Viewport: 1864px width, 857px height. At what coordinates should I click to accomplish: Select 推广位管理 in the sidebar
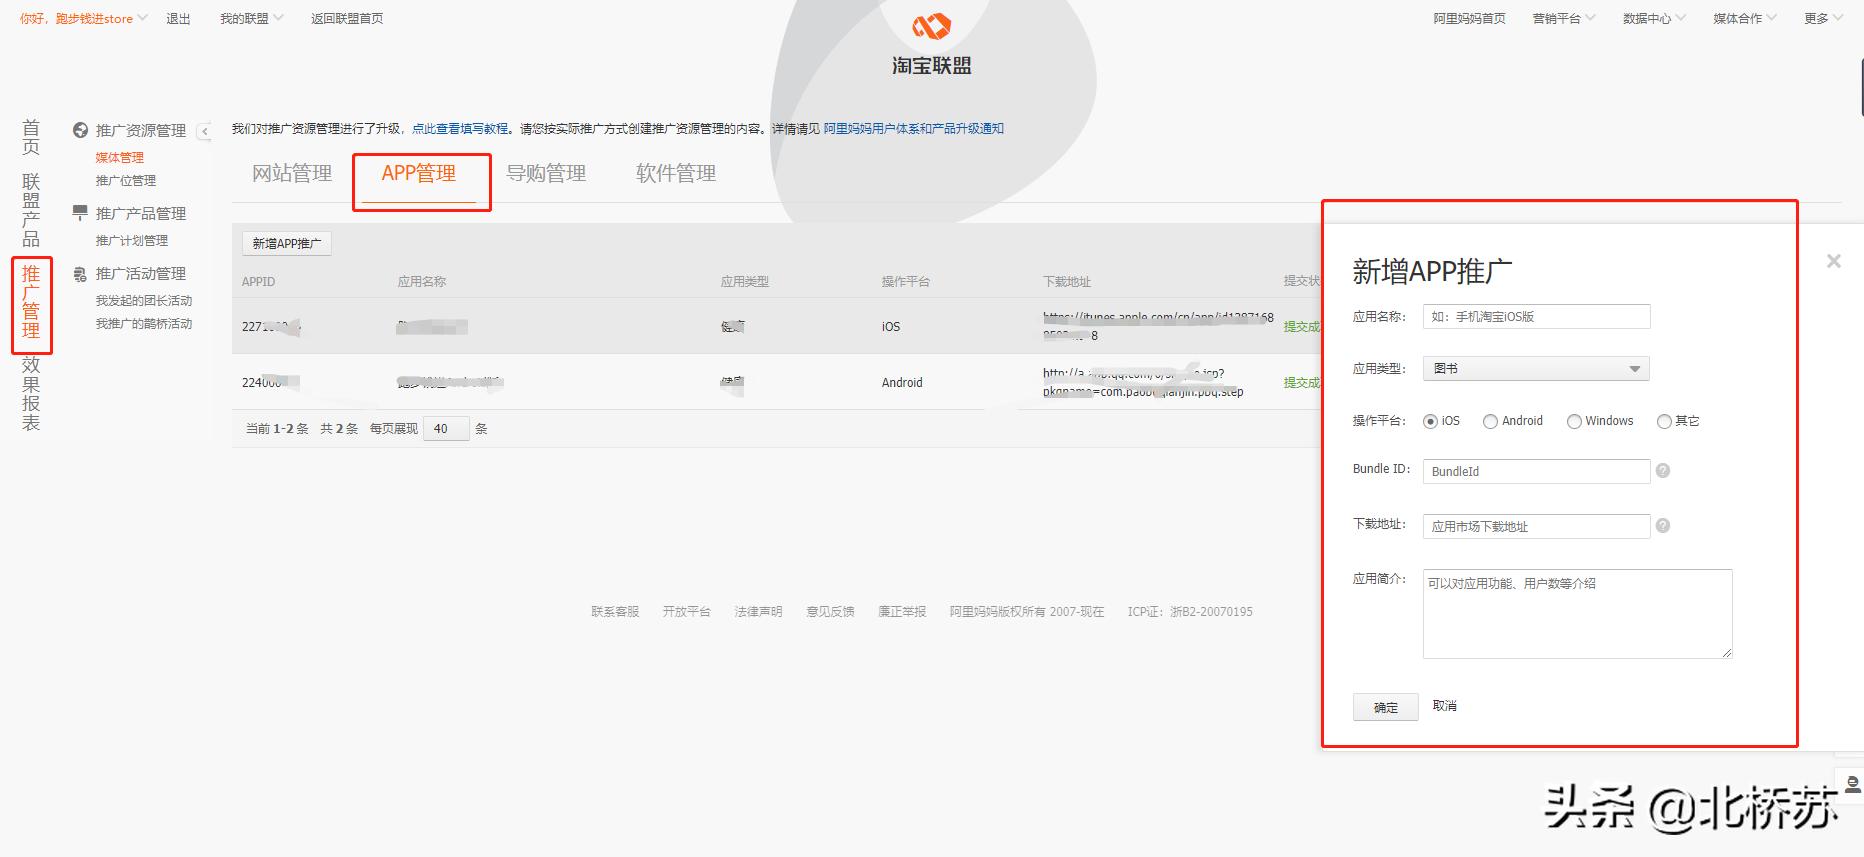pos(126,181)
